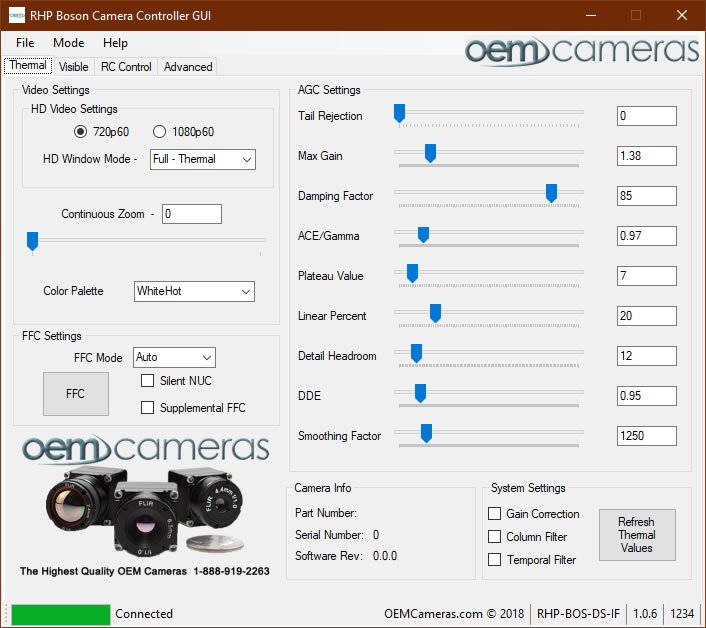Click the RHP-BOS-DS-IF status bar entry
The image size is (706, 628).
[578, 614]
